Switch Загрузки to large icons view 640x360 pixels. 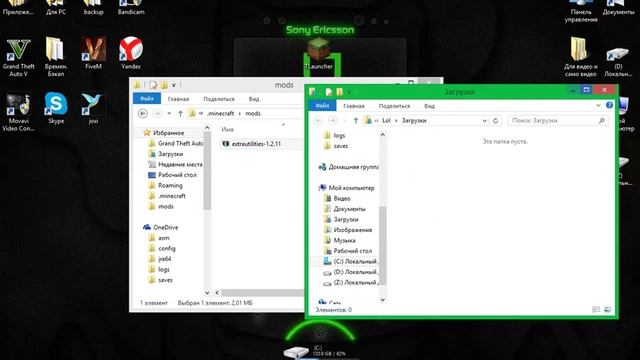607,310
